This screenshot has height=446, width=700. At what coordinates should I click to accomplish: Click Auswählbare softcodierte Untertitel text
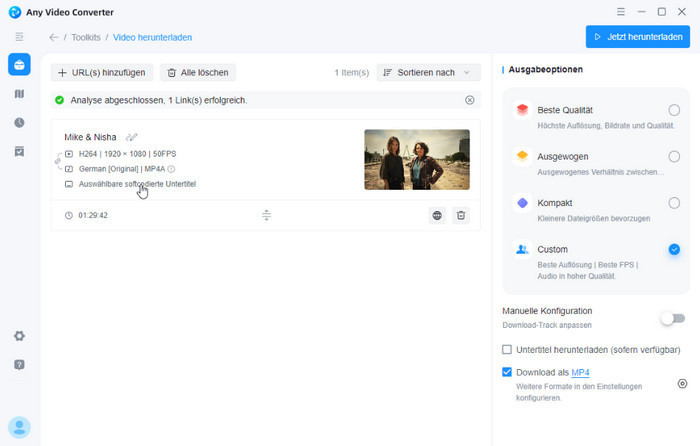coord(138,184)
